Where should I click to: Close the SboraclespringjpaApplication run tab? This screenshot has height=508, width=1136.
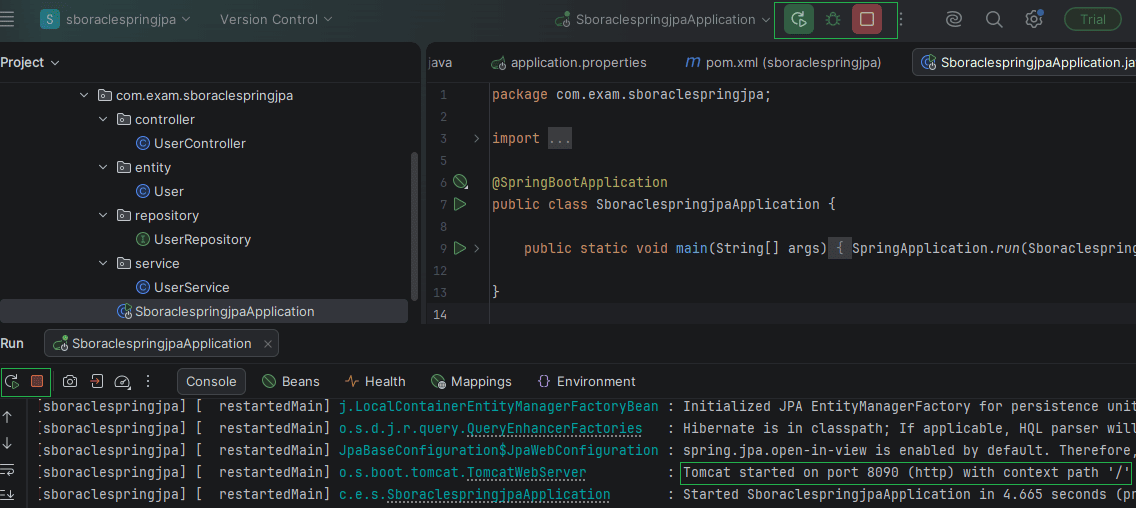pyautogui.click(x=268, y=344)
